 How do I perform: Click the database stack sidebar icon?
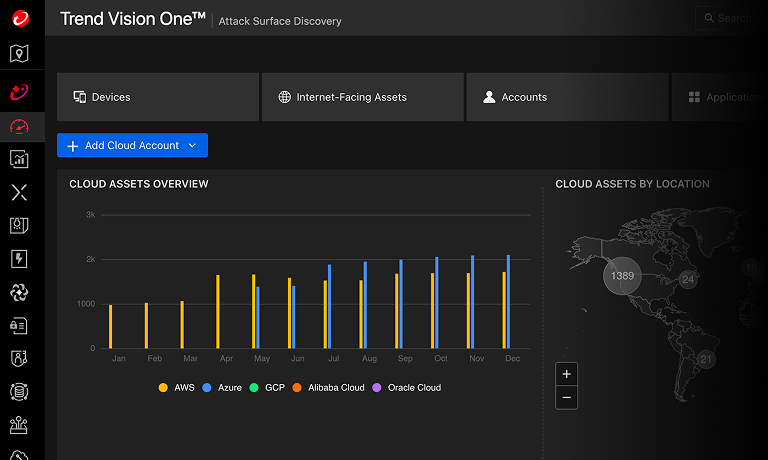(x=19, y=391)
